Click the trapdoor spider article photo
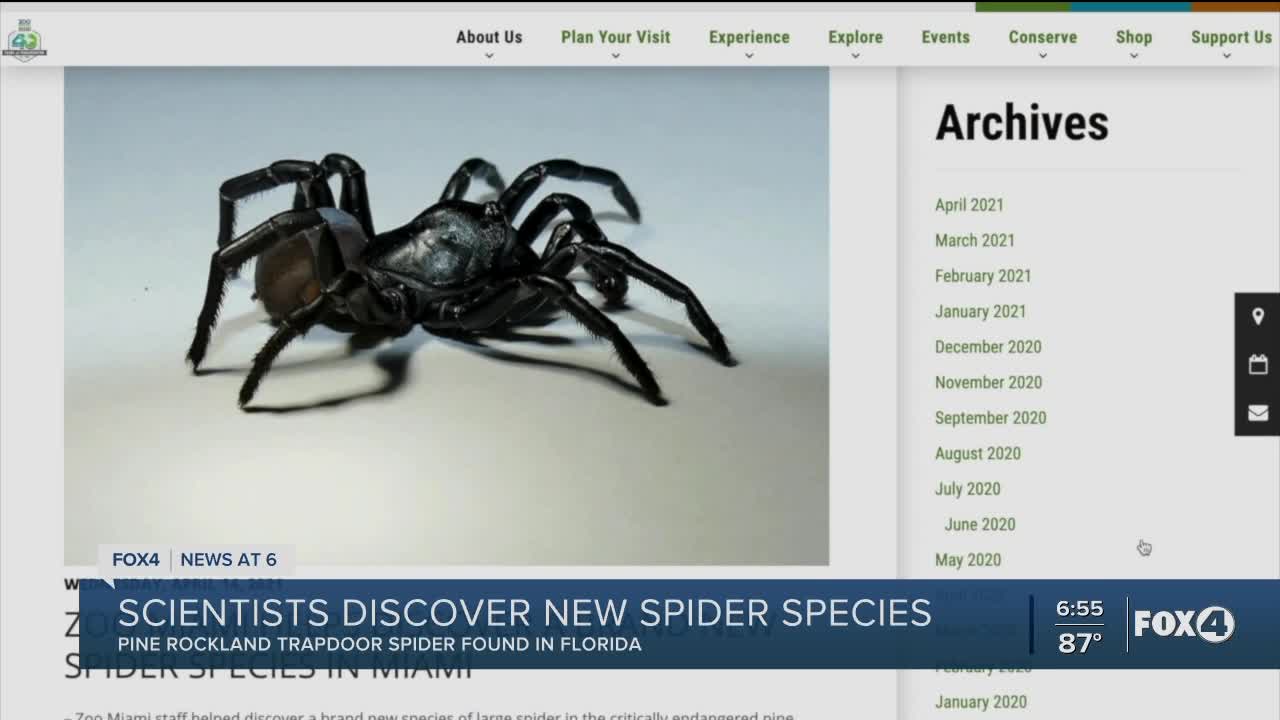The width and height of the screenshot is (1280, 720). click(446, 316)
